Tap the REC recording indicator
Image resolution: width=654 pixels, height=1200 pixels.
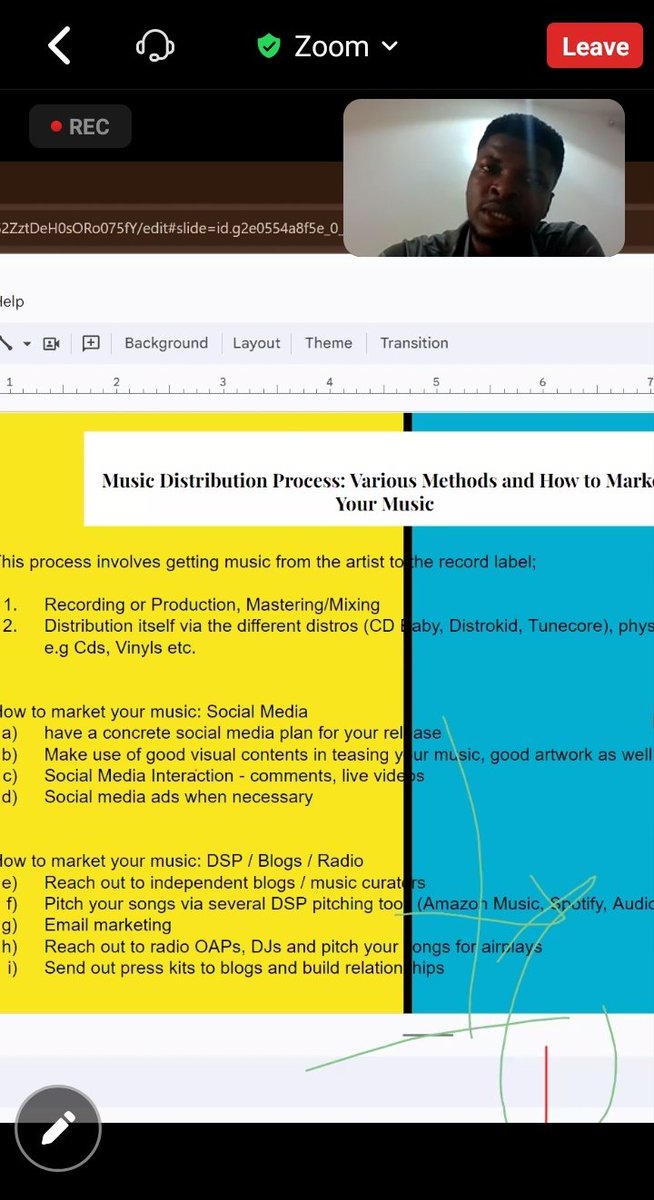click(x=80, y=127)
